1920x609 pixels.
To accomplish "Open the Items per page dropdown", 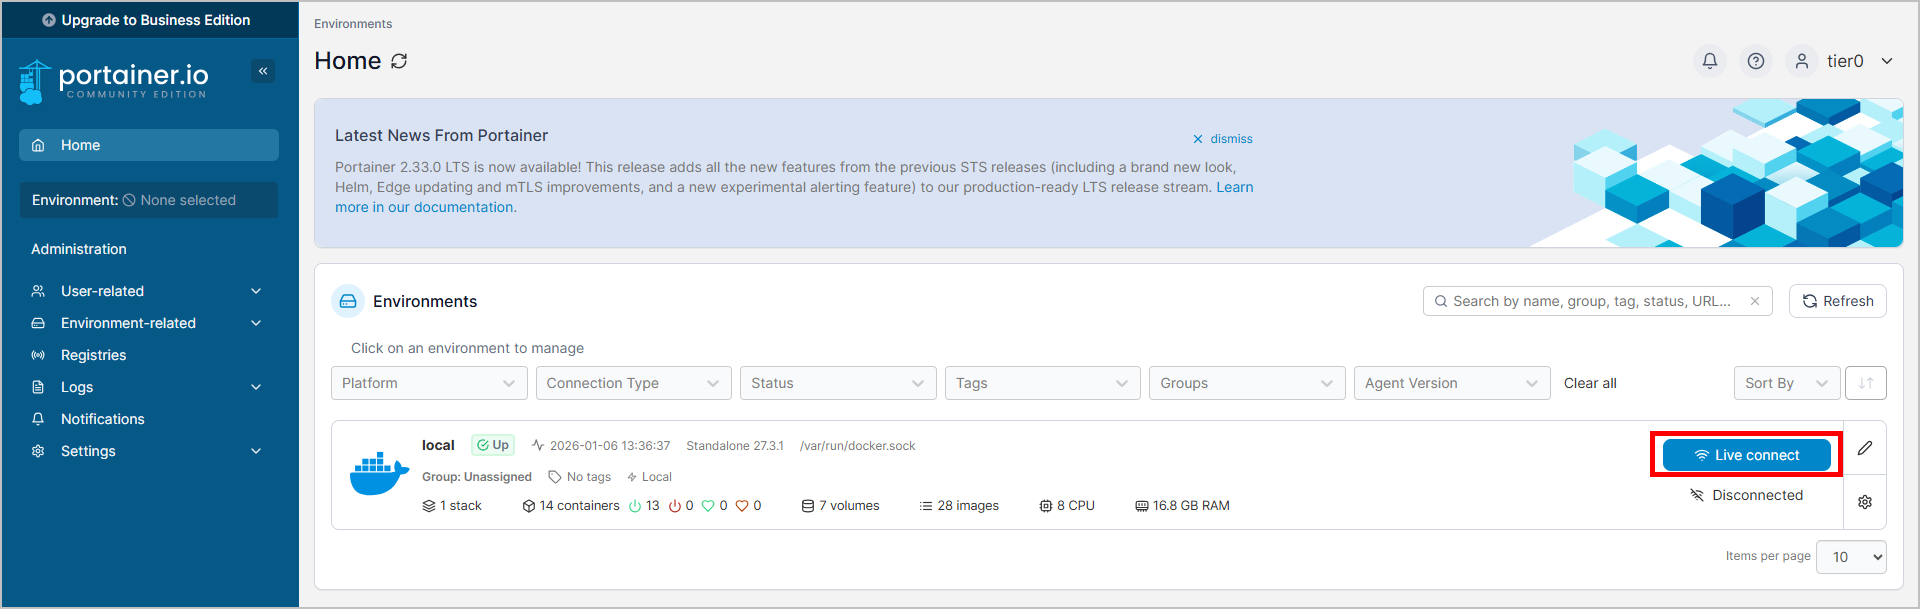I will pos(1851,557).
